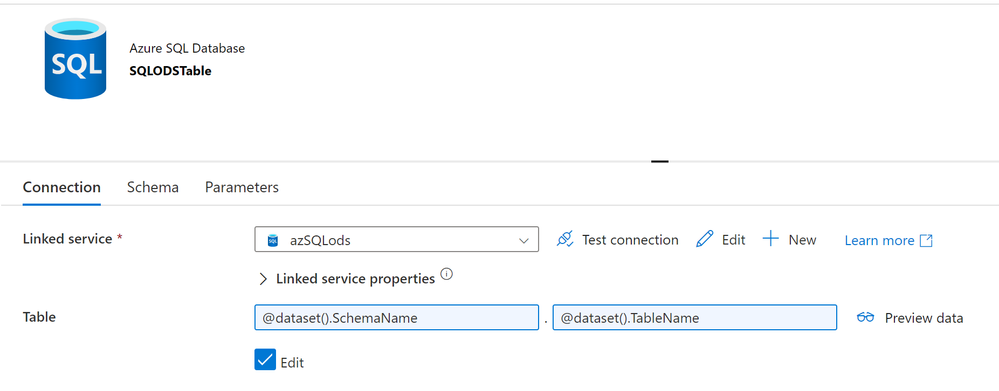The width and height of the screenshot is (999, 391).
Task: Click the New plus icon
Action: click(771, 239)
